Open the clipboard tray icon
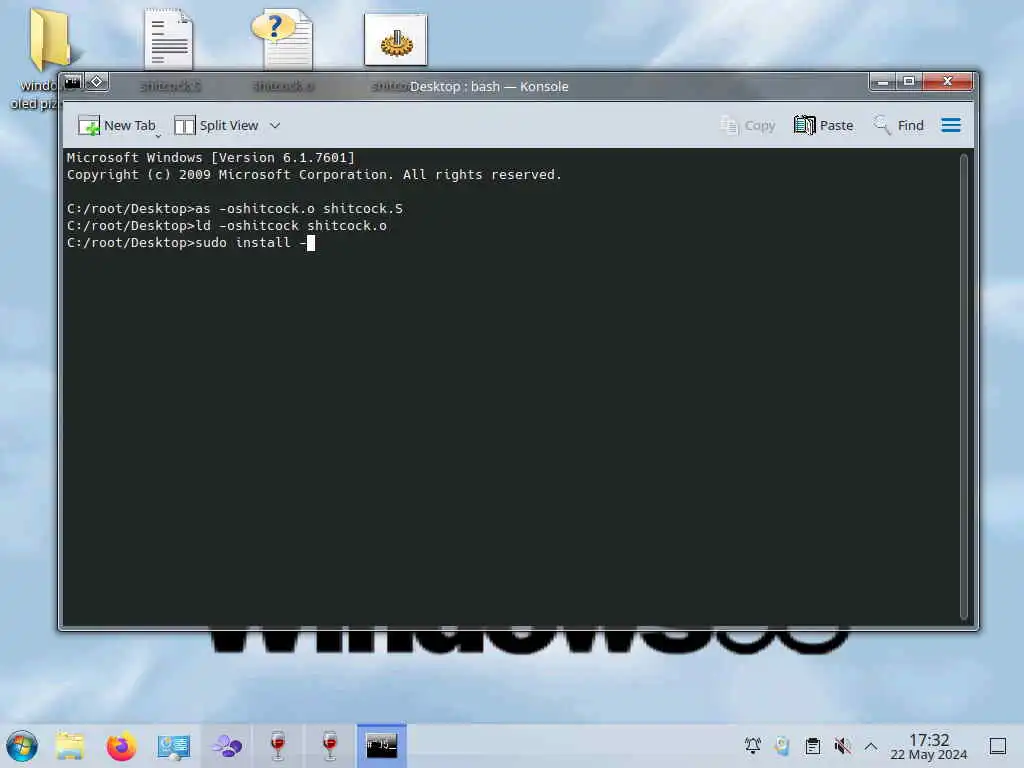The width and height of the screenshot is (1024, 768). pos(812,746)
